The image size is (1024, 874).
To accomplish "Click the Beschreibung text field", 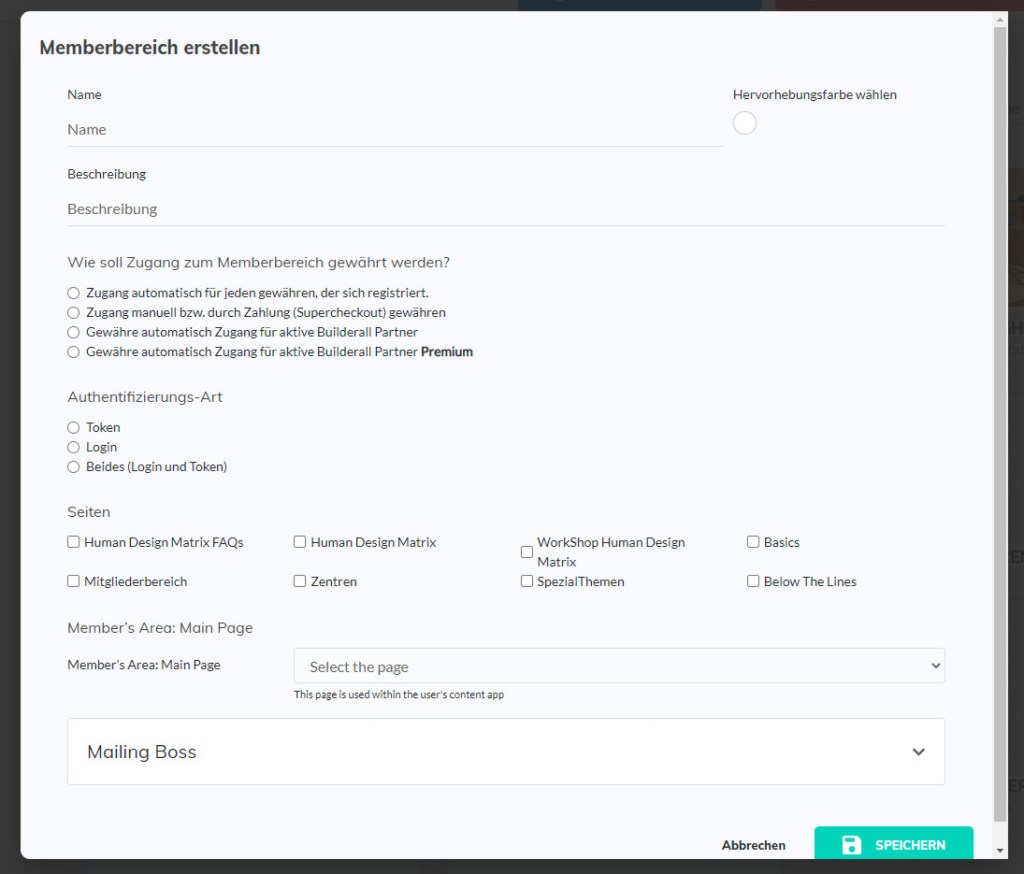I will click(x=505, y=209).
